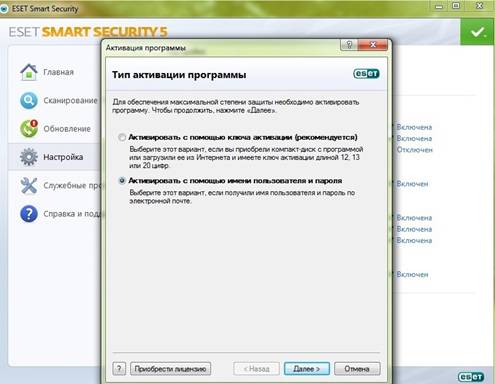Click the last Включен link at bottom

click(x=412, y=274)
